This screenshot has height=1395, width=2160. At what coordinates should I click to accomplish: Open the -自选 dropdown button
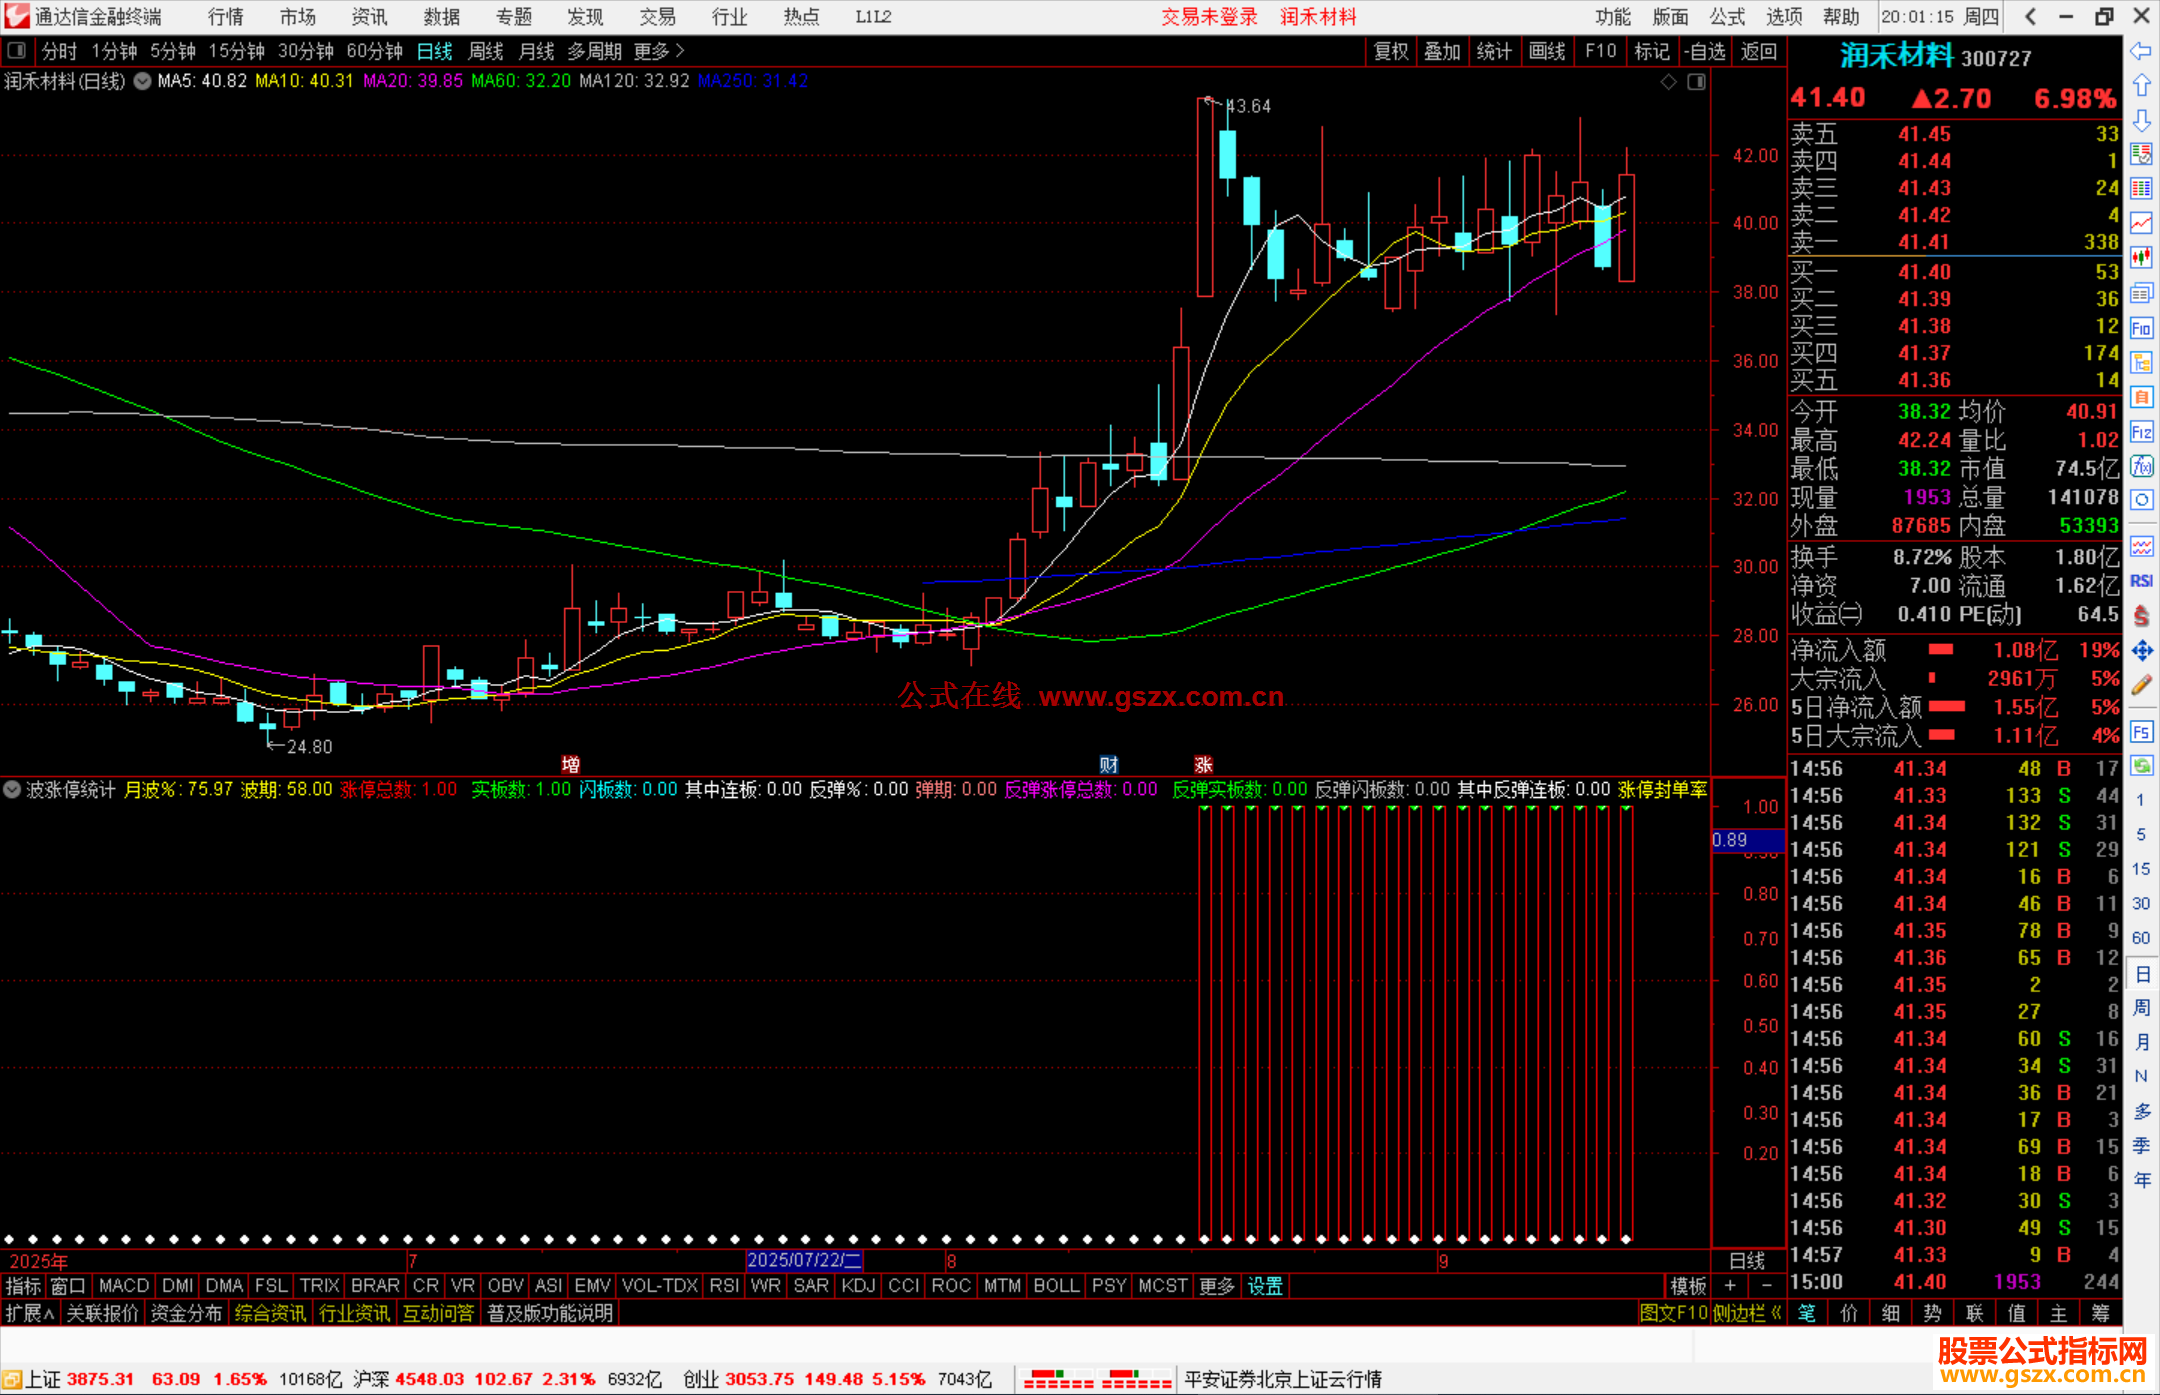1704,51
